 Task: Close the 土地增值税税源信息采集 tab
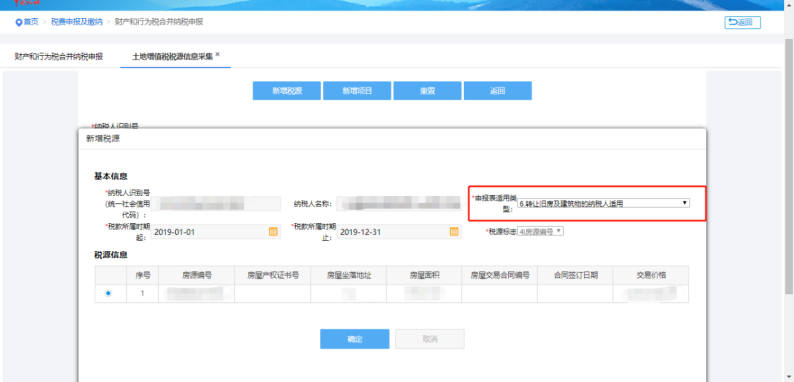pyautogui.click(x=217, y=54)
